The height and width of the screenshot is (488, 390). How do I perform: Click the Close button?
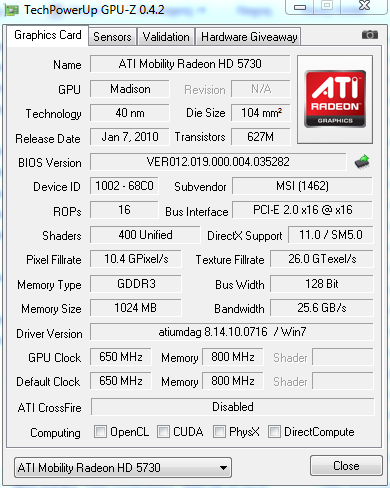click(346, 466)
